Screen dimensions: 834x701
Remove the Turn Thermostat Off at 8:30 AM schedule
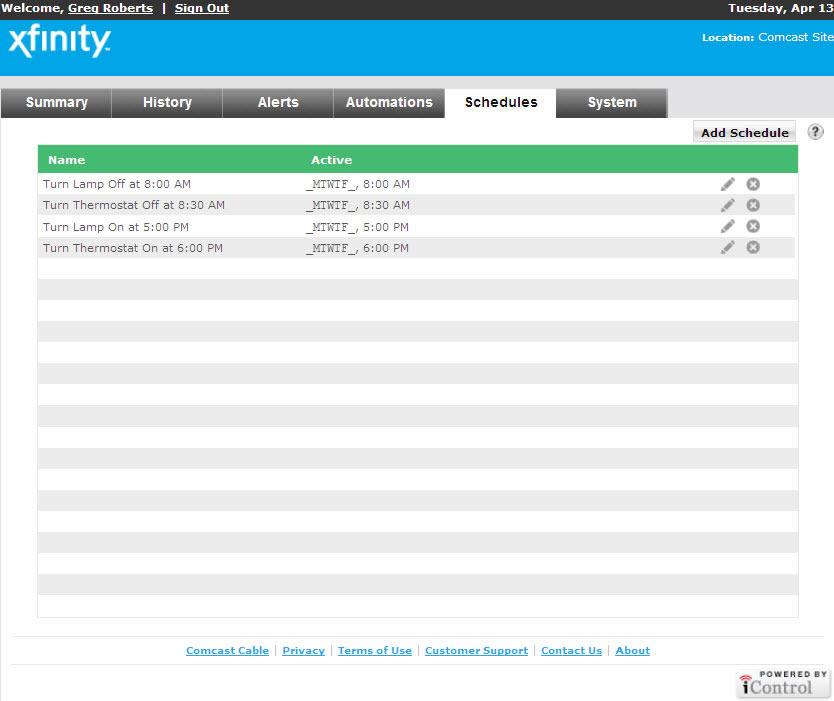coord(753,205)
